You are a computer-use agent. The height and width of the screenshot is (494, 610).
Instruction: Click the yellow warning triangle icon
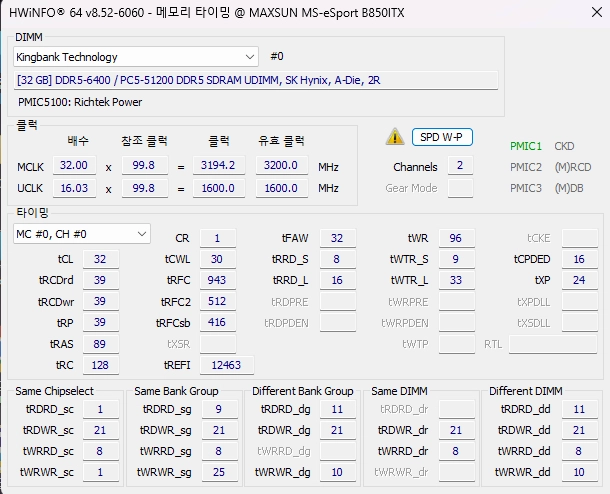pos(395,137)
